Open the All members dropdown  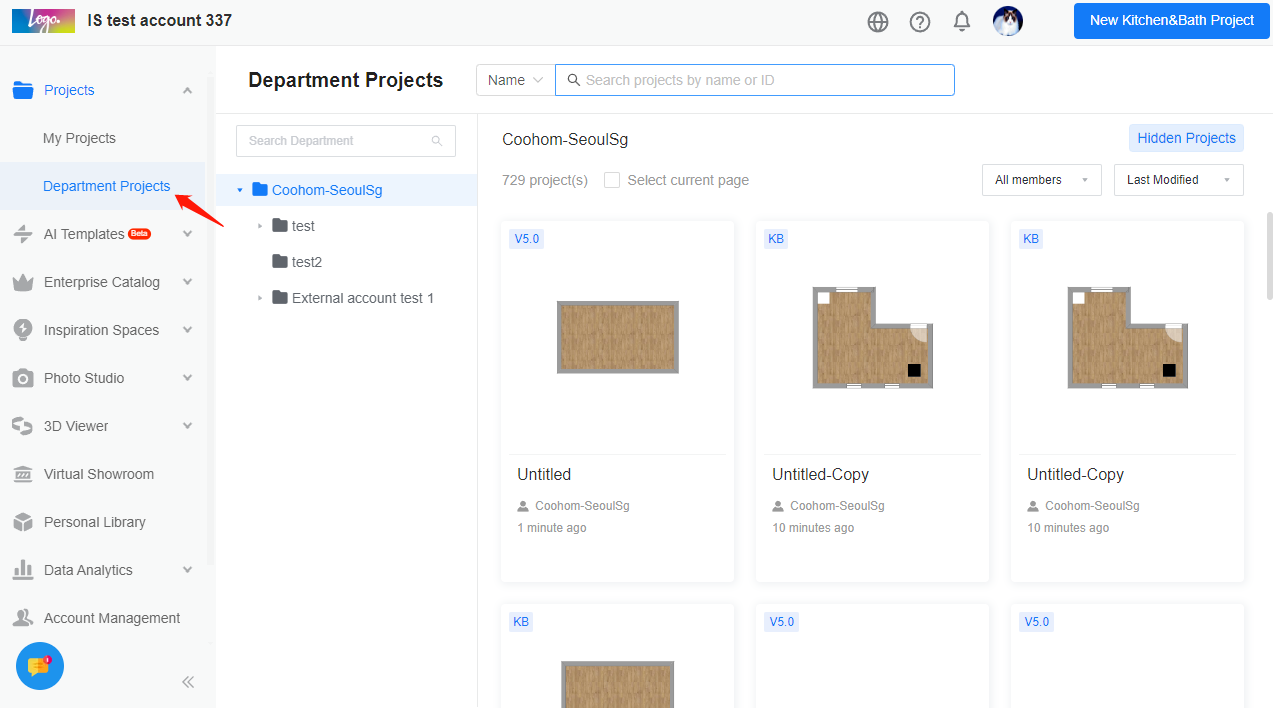[x=1041, y=180]
